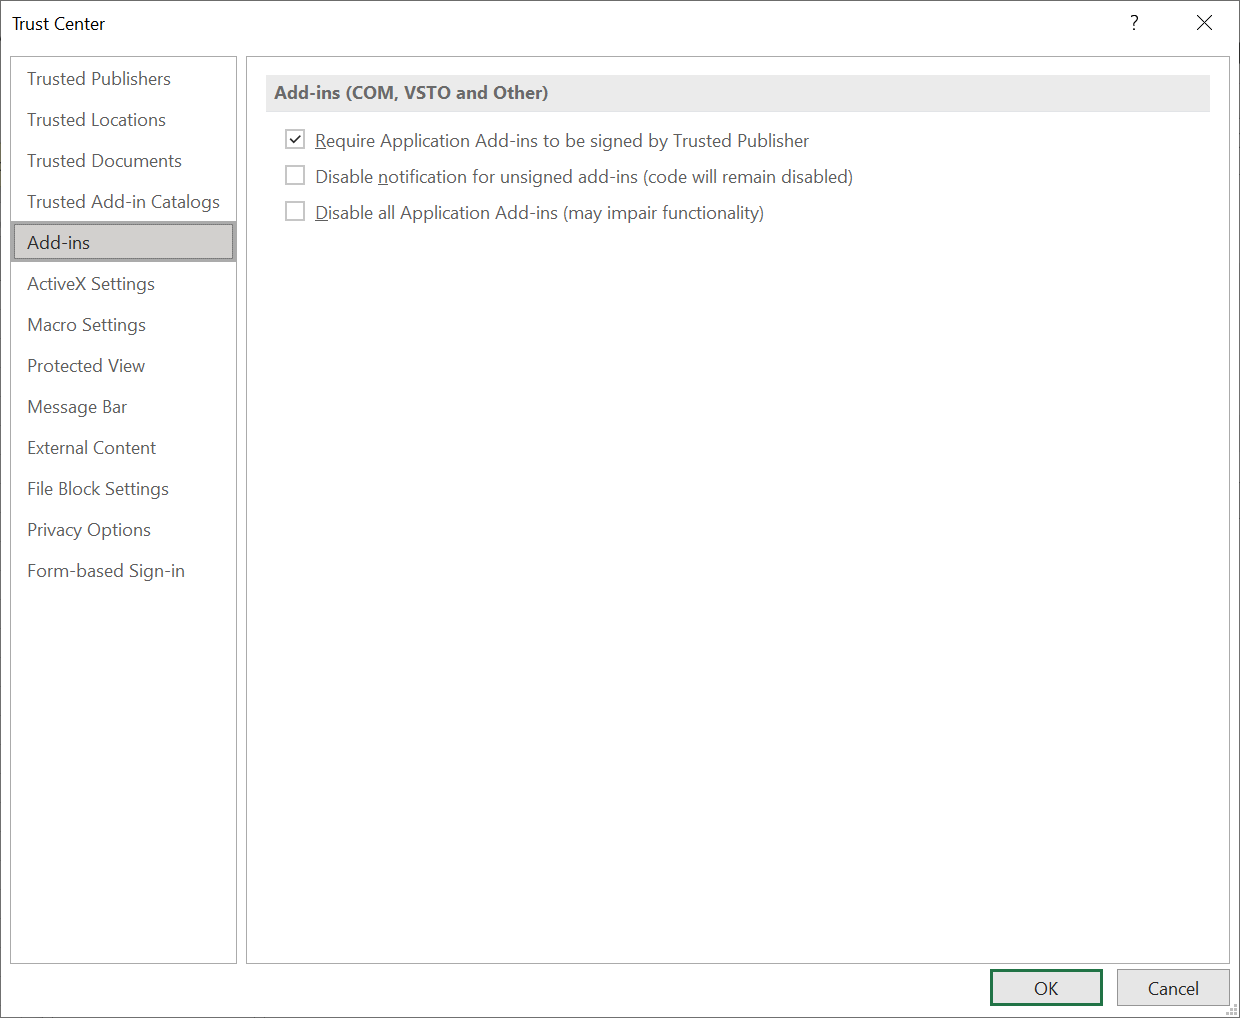
Task: Confirm with the OK button
Action: 1046,988
